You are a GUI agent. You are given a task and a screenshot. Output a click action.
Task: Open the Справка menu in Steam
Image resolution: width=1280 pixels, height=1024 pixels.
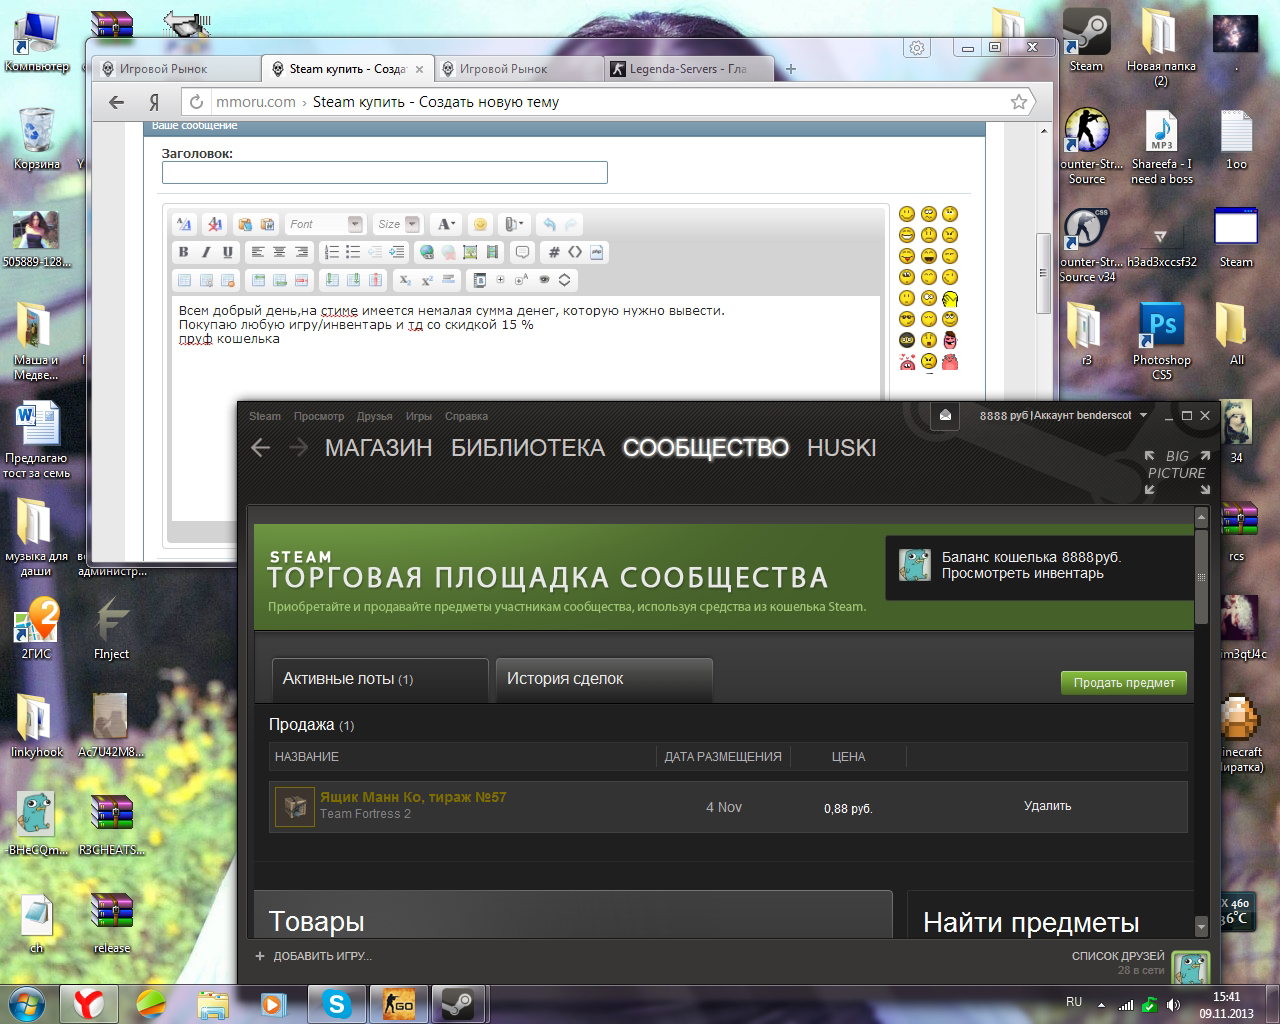(x=466, y=416)
